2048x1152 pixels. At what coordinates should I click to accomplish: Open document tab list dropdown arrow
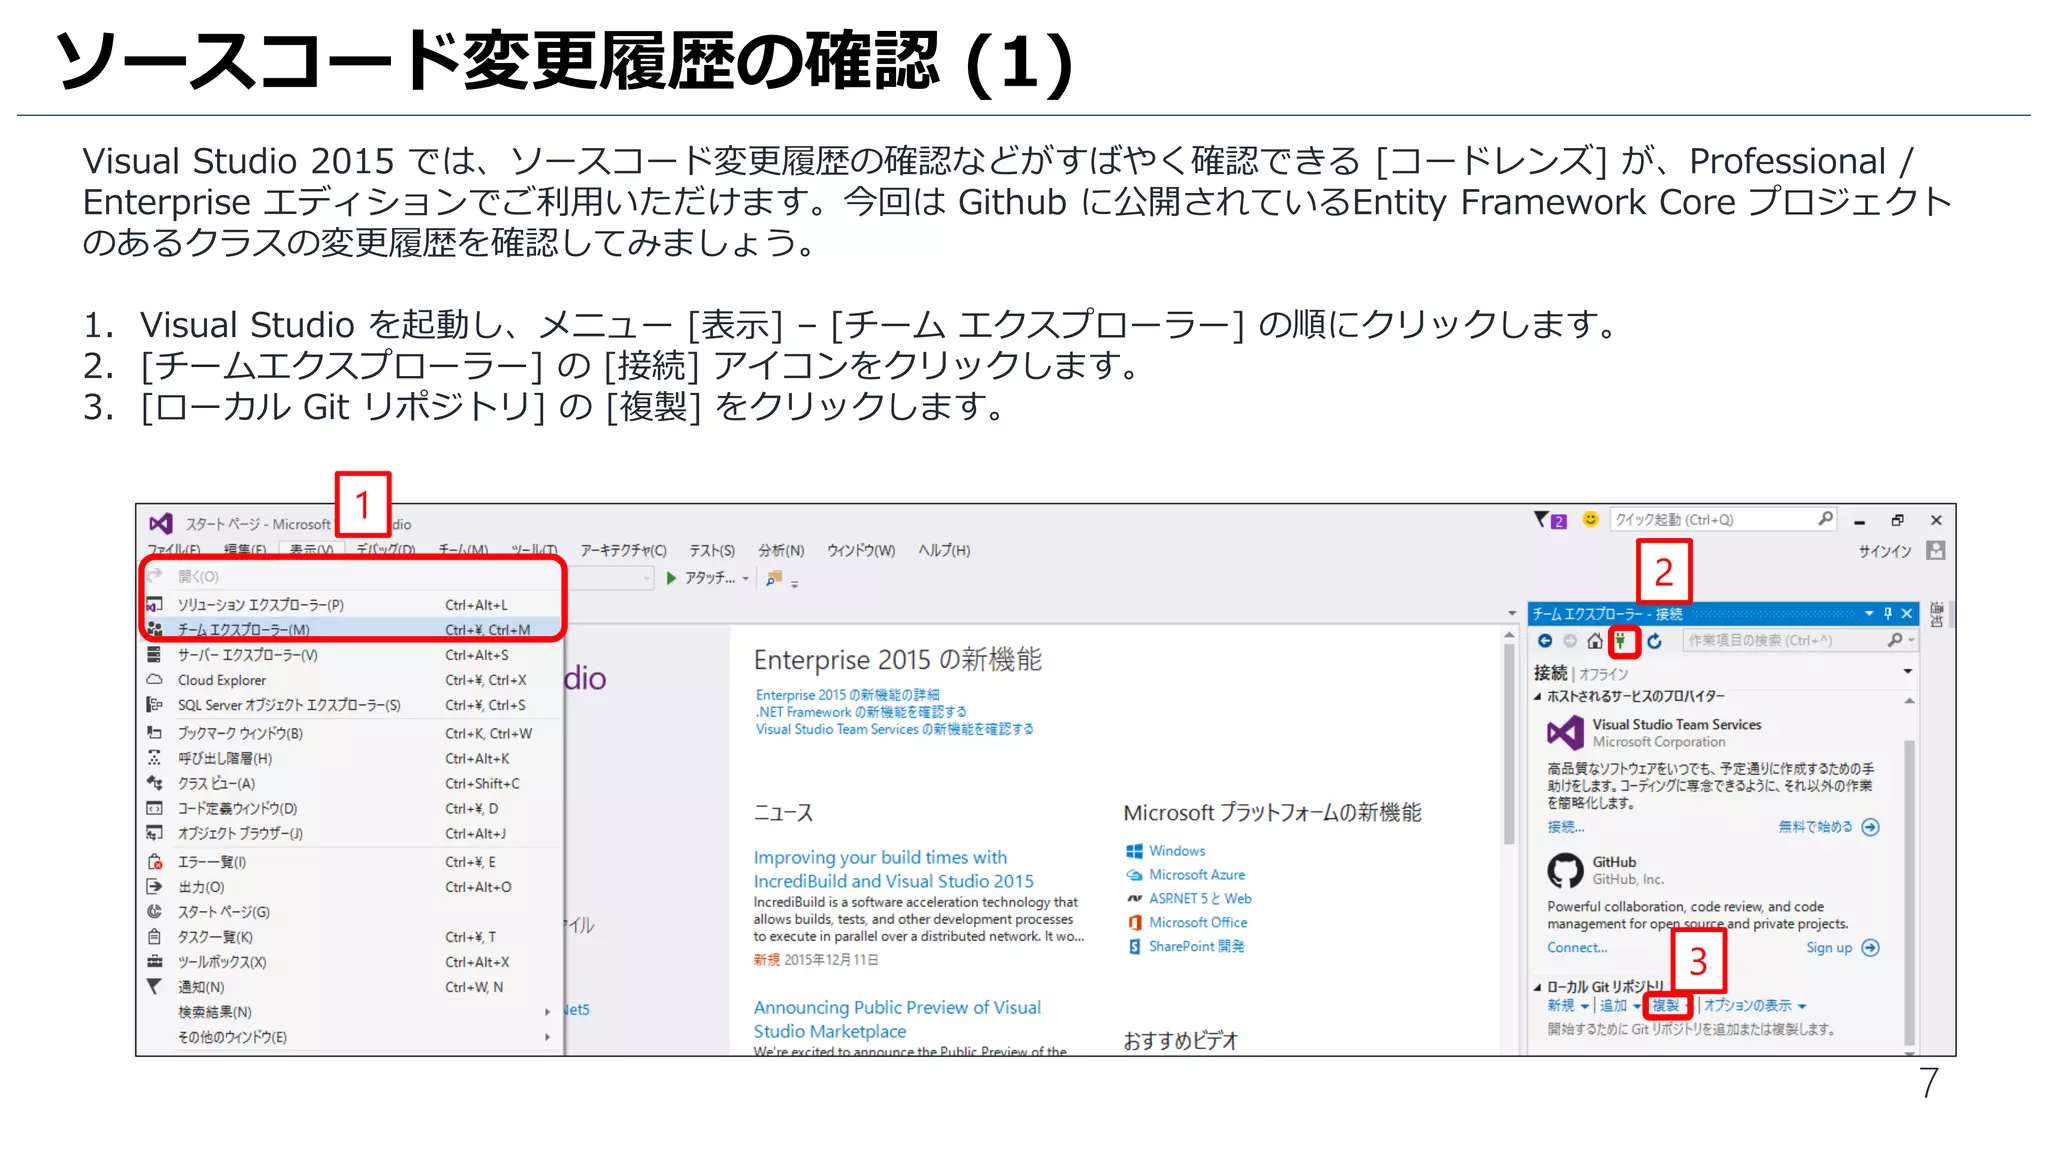[1512, 614]
